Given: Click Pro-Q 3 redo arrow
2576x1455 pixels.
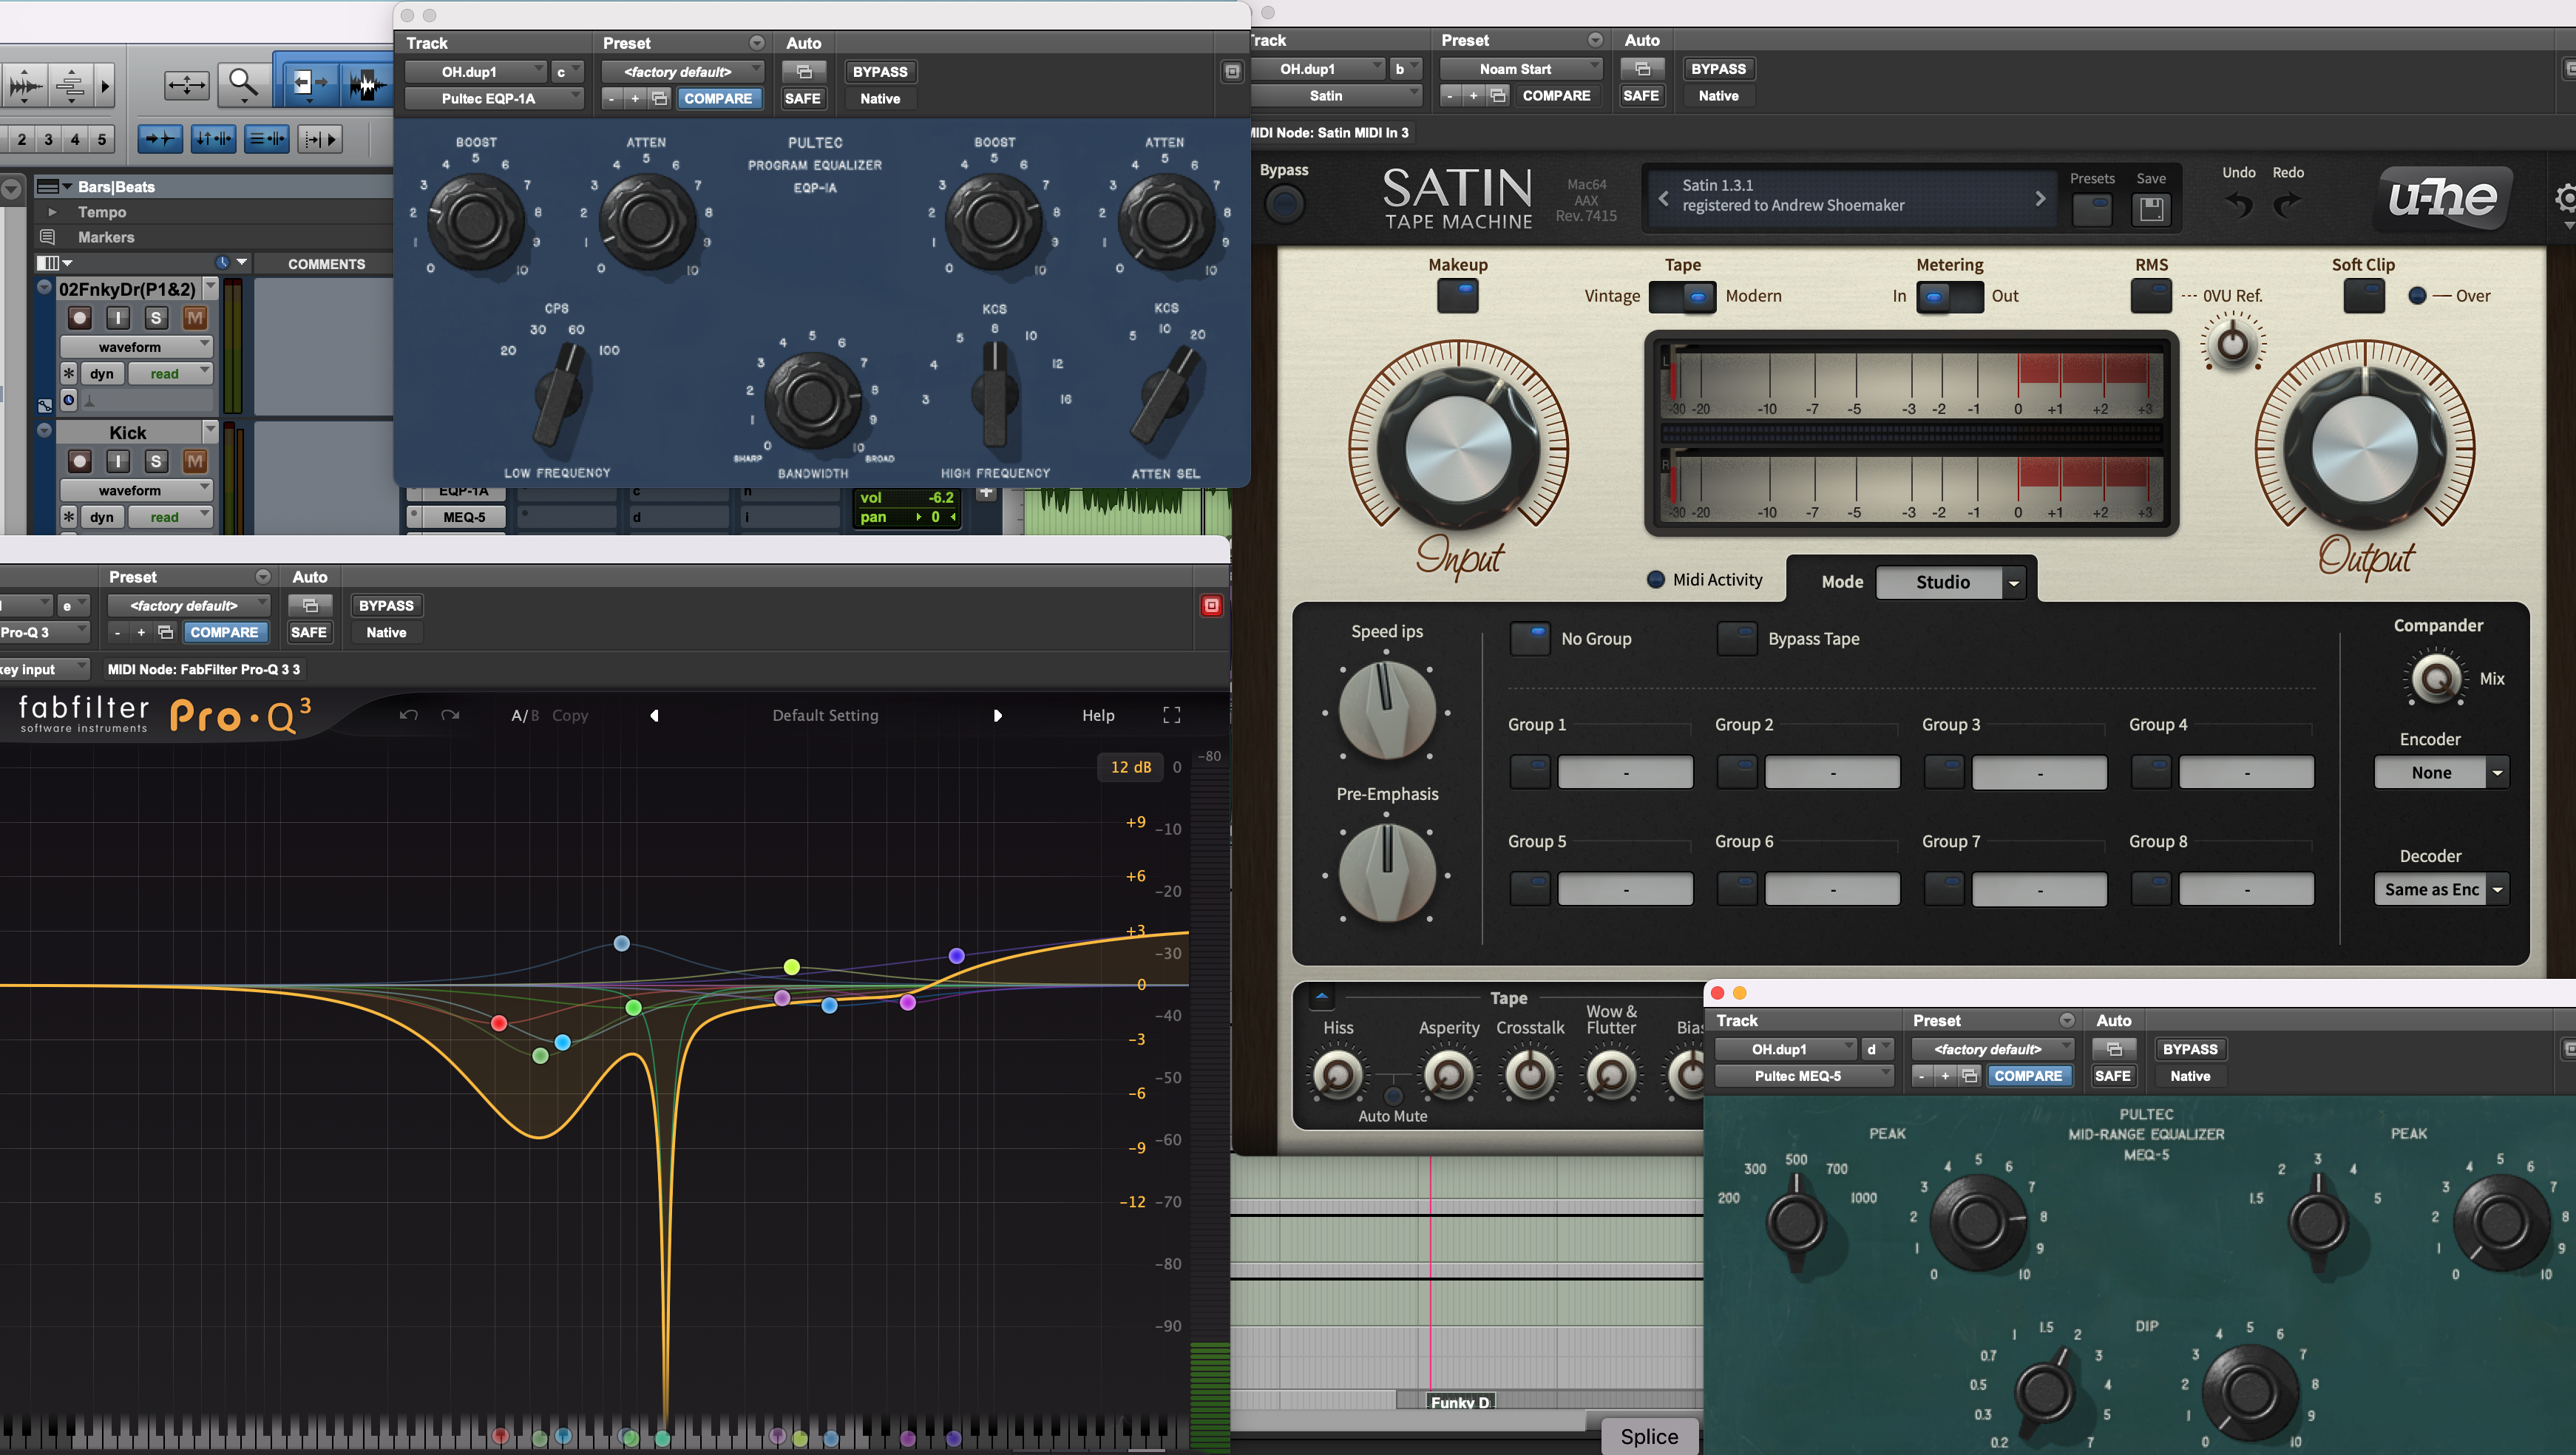Looking at the screenshot, I should pyautogui.click(x=450, y=715).
